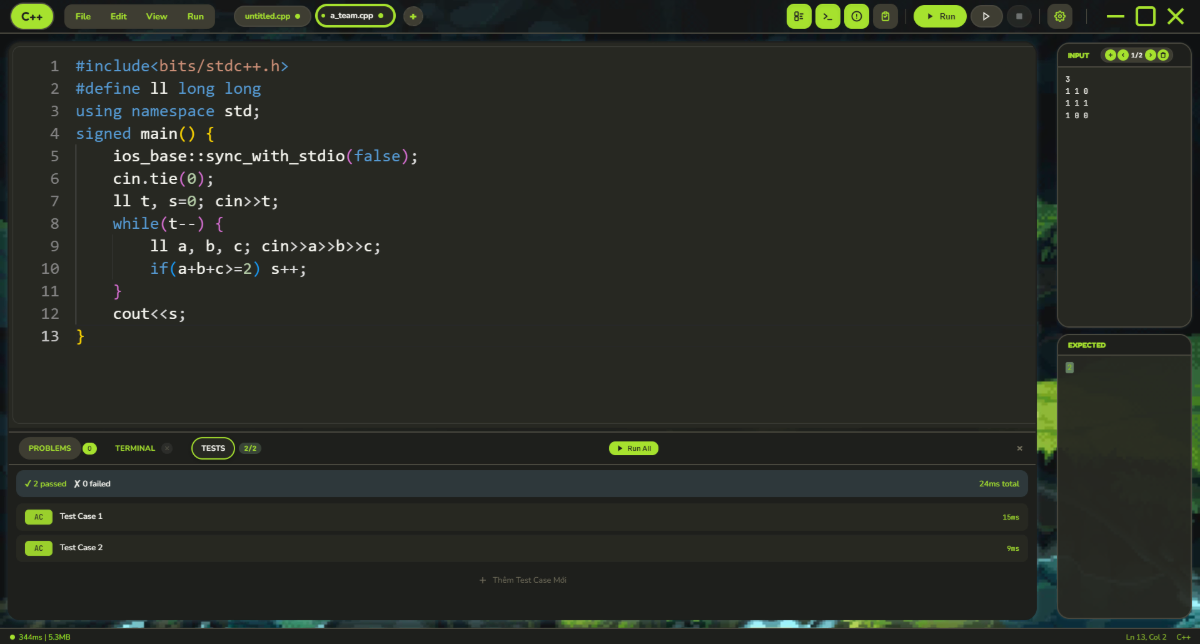Click the C++ logo badge top left
This screenshot has width=1200, height=644.
point(31,16)
